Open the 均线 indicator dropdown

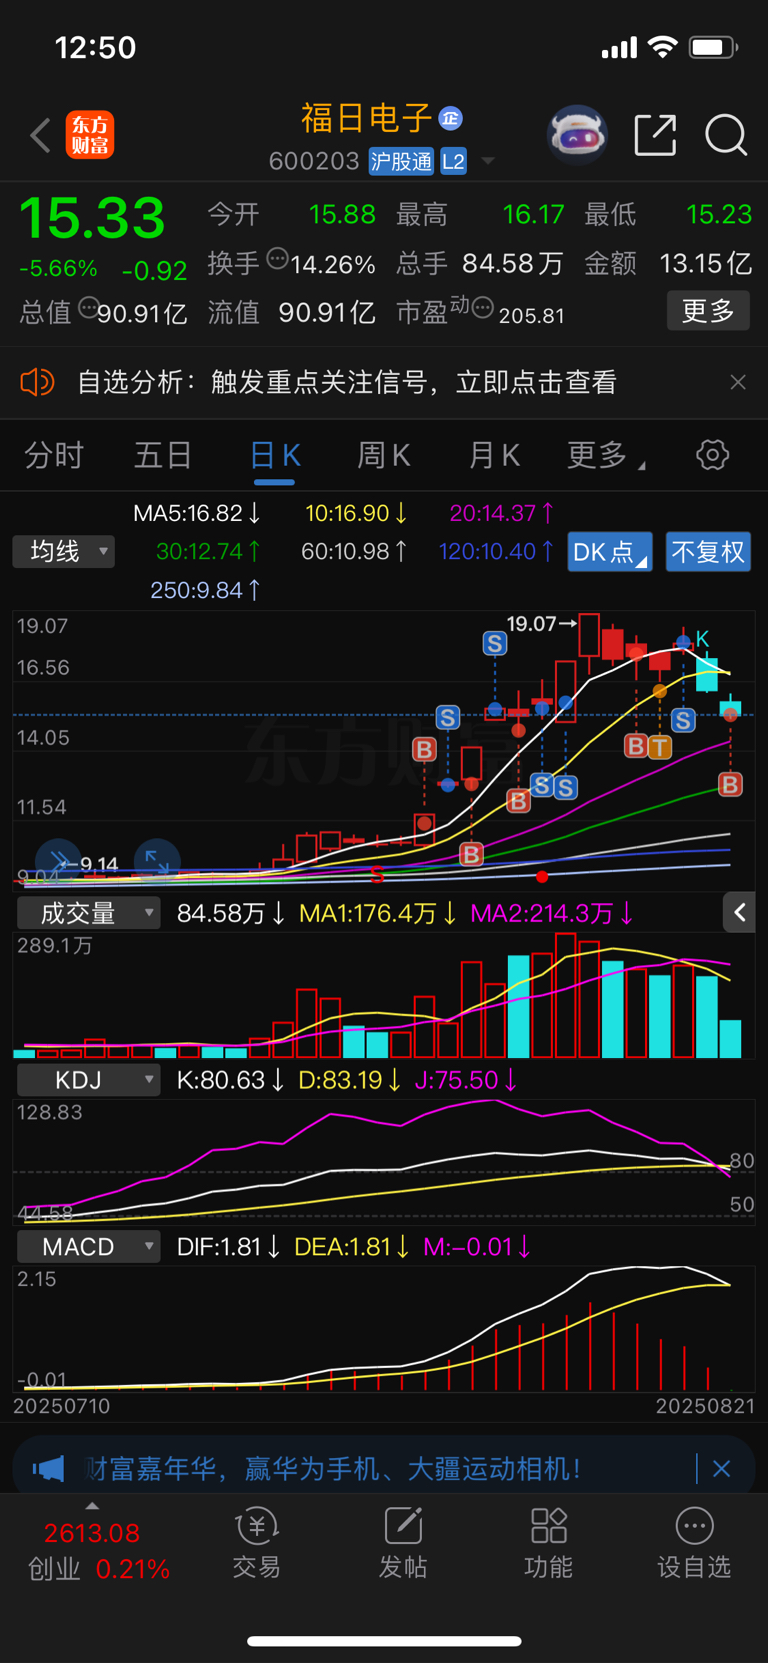click(x=64, y=551)
